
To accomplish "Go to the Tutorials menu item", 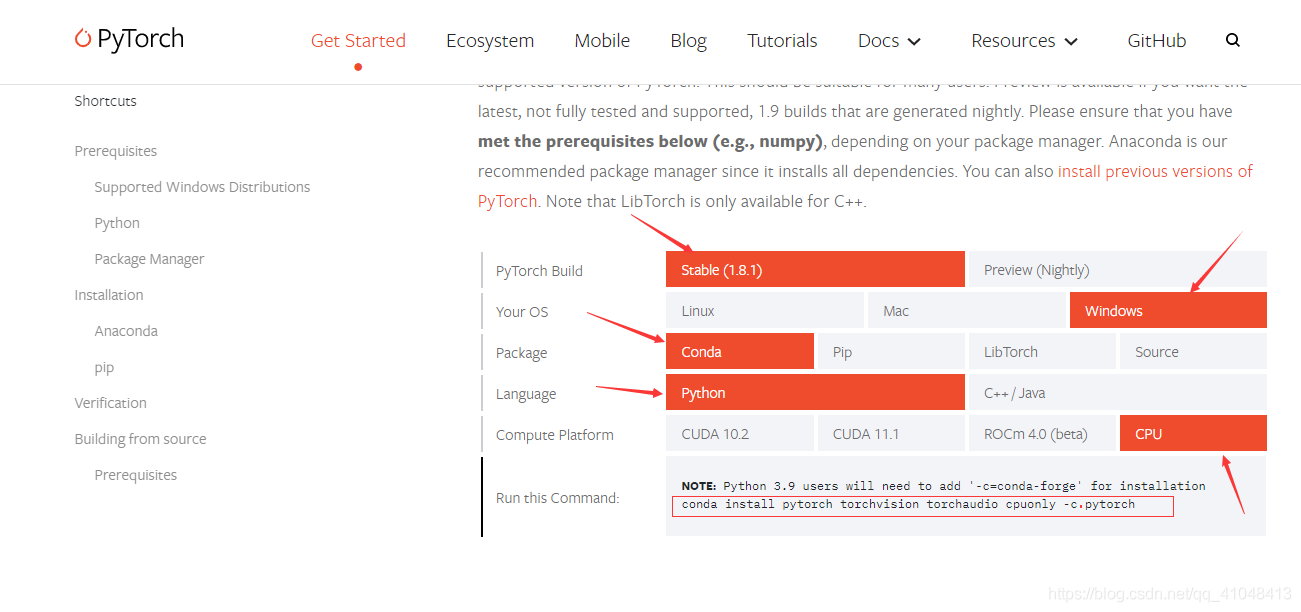I will 782,41.
